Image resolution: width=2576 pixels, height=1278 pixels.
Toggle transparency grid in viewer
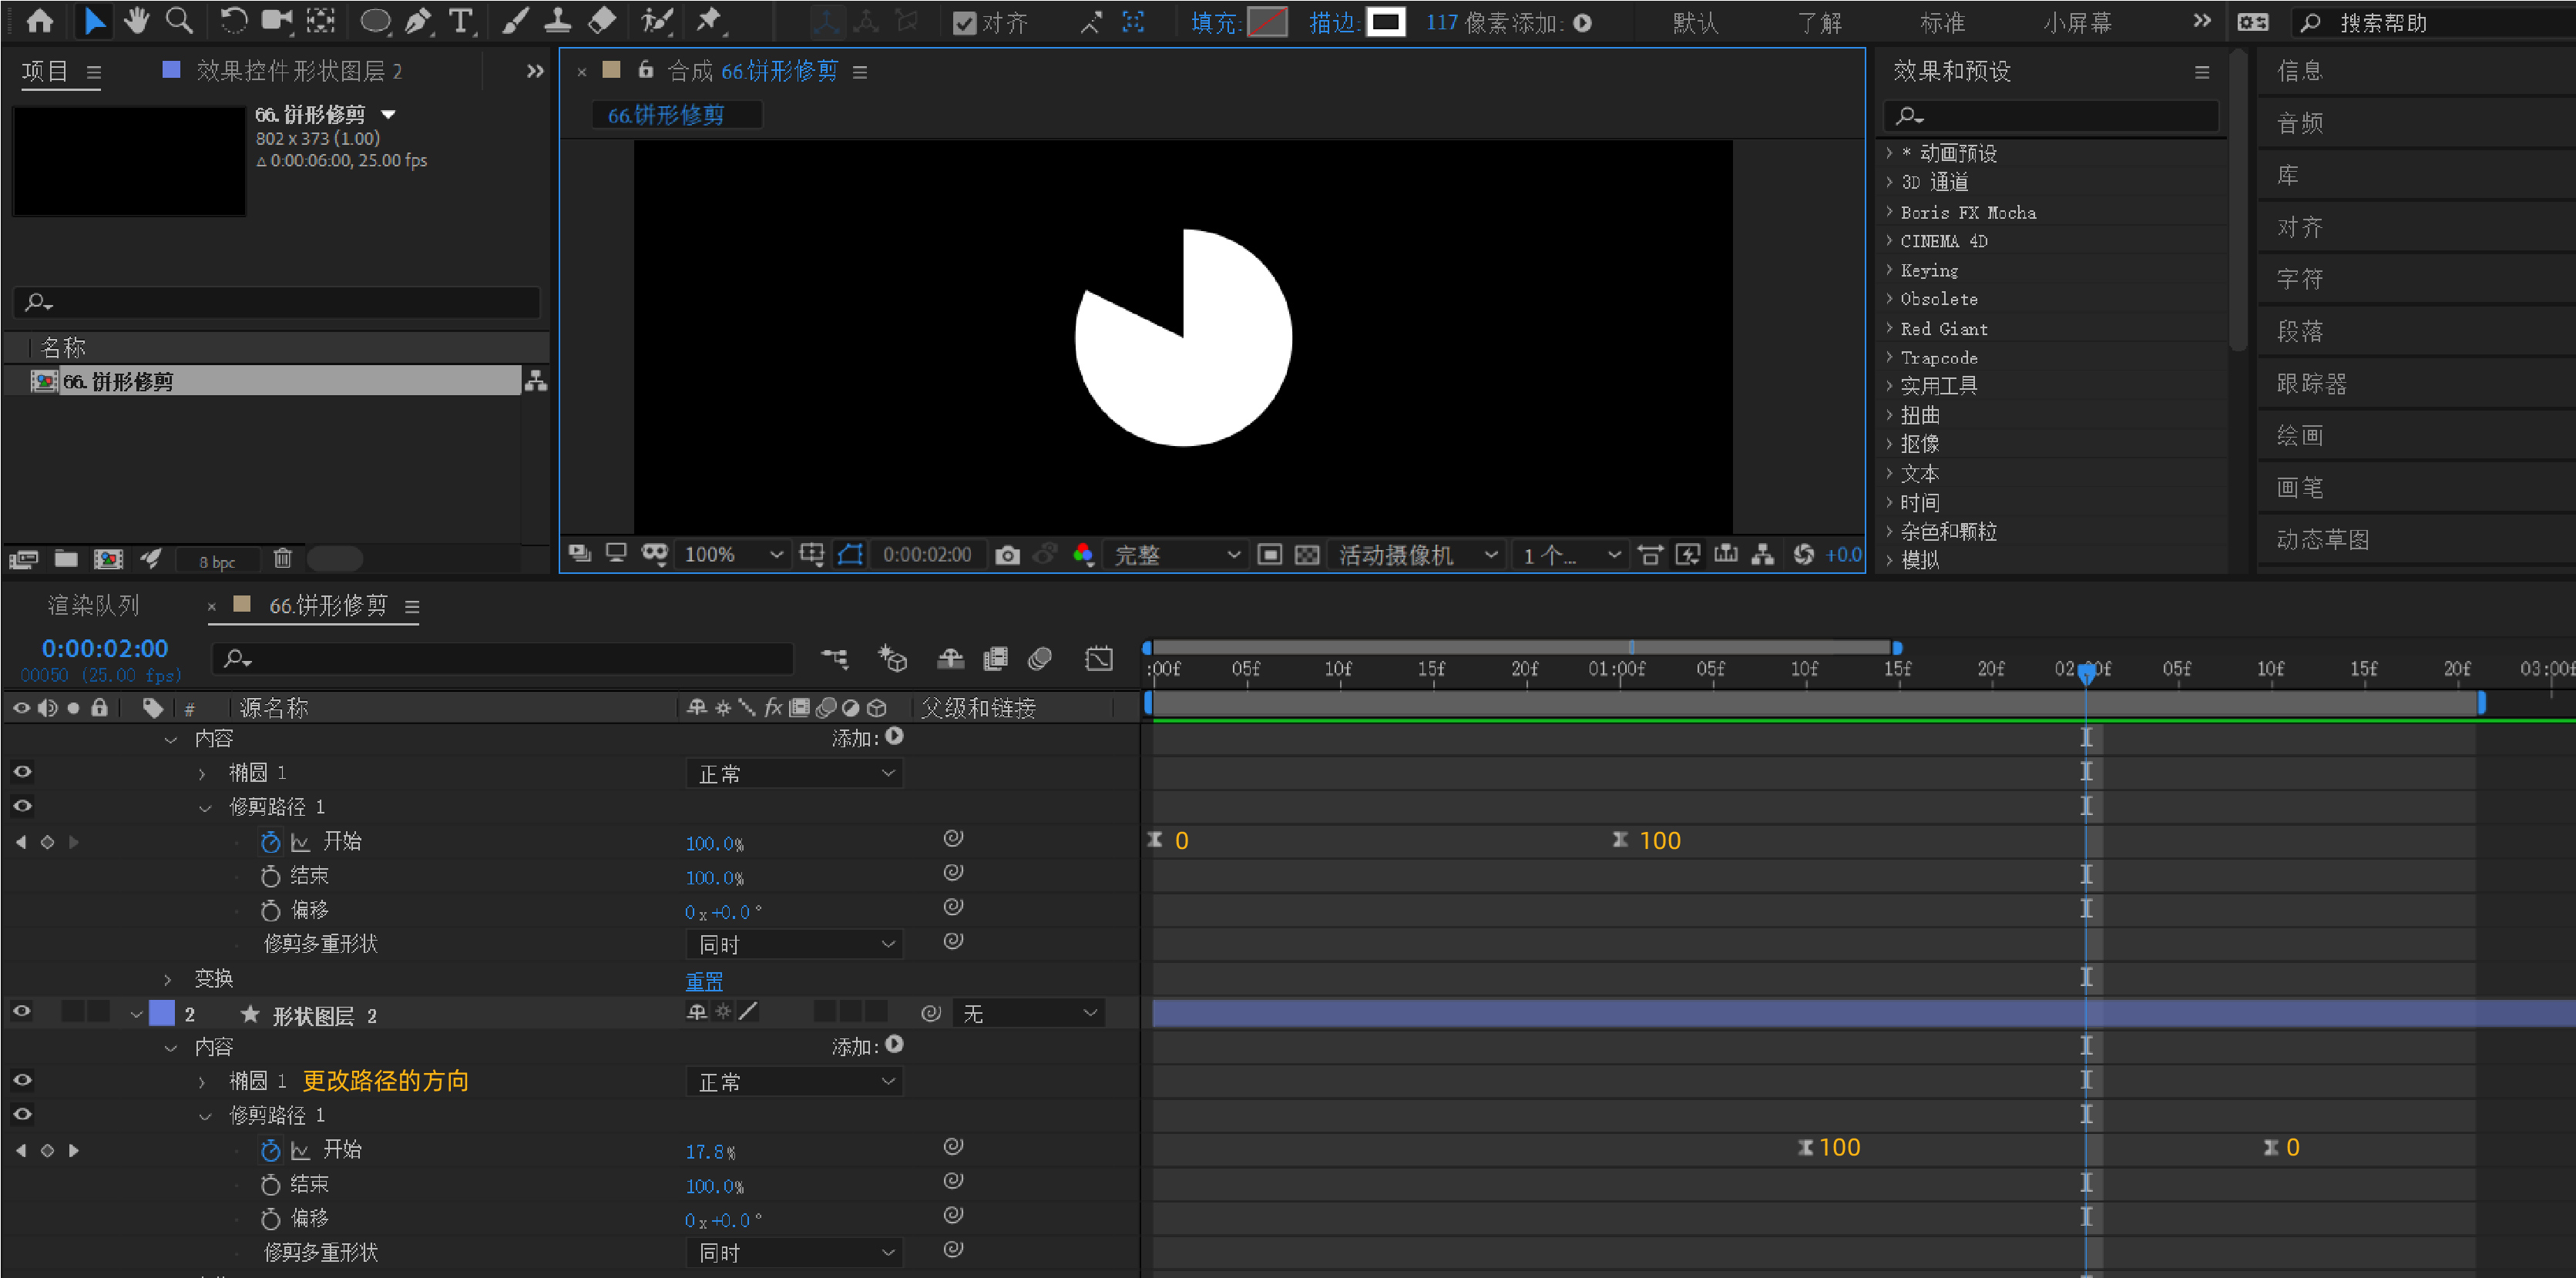(1307, 555)
